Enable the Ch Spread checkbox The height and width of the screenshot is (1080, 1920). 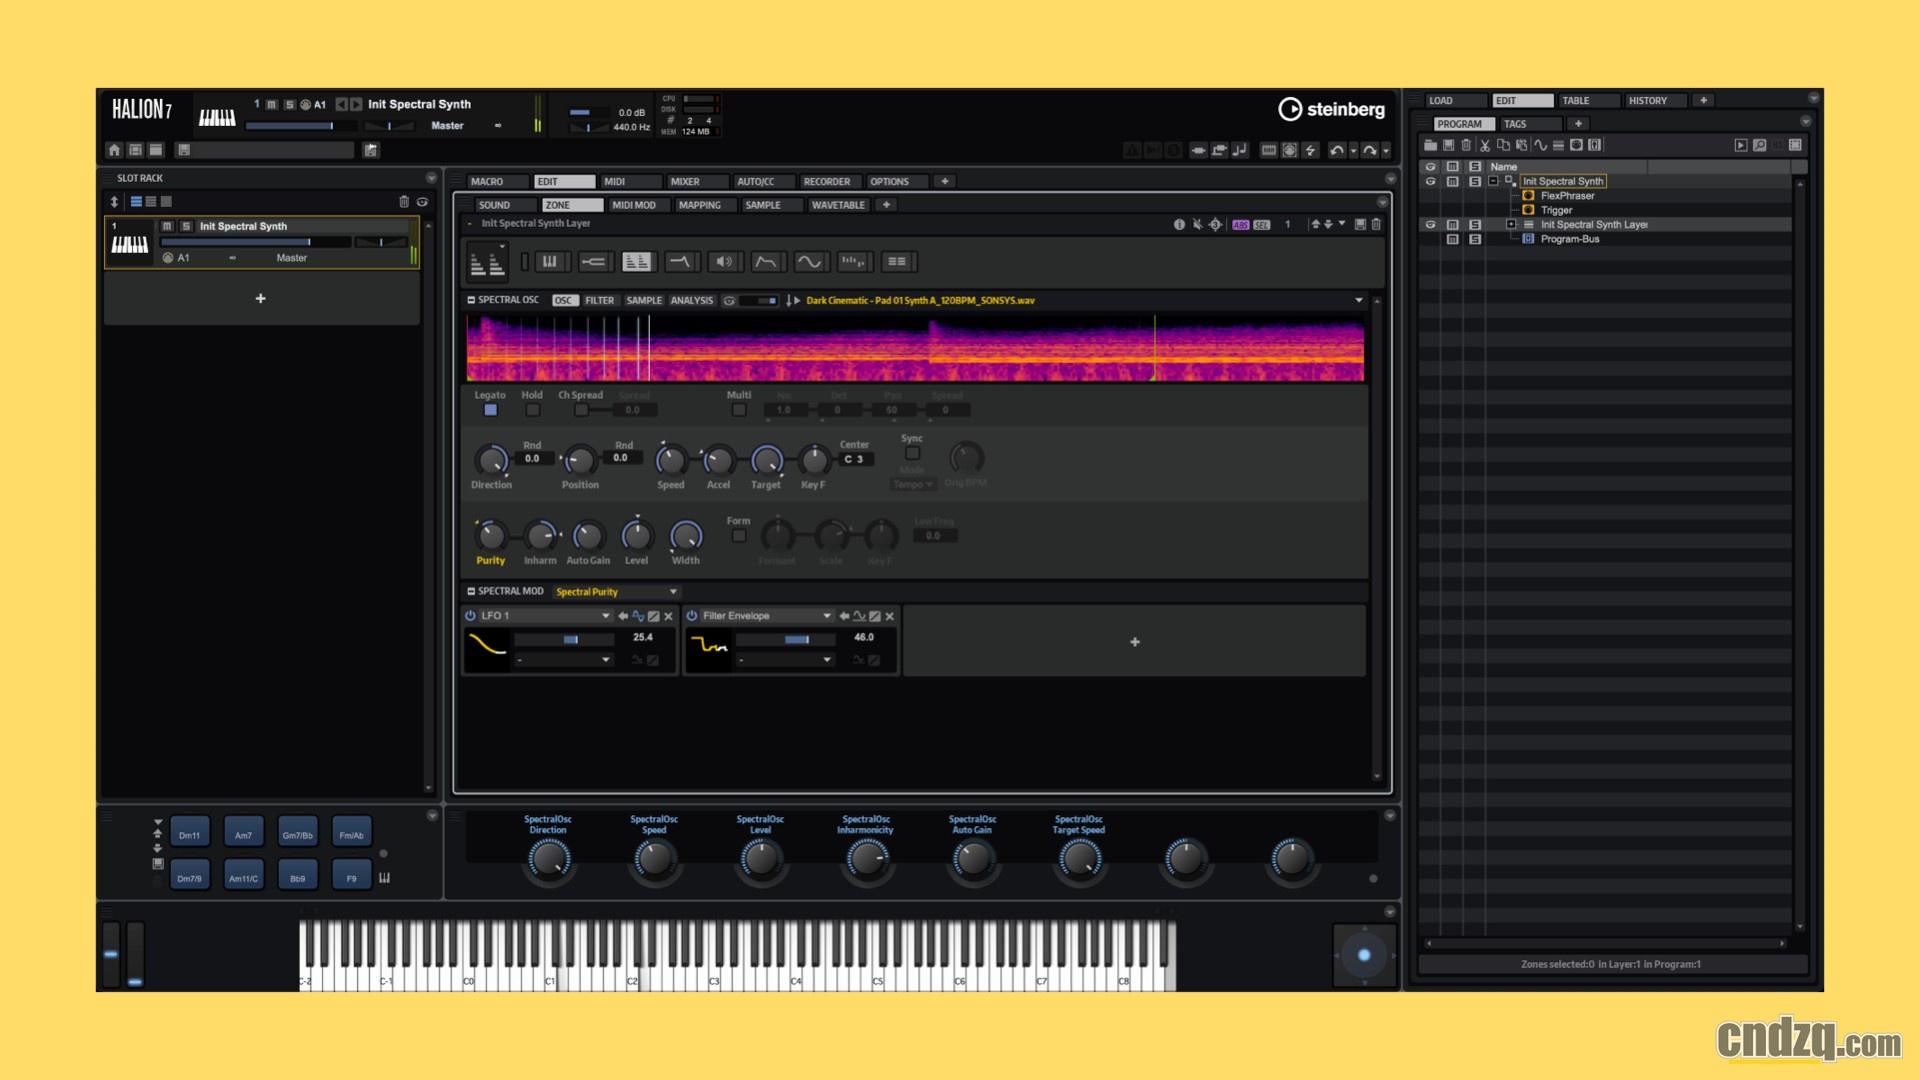point(581,410)
